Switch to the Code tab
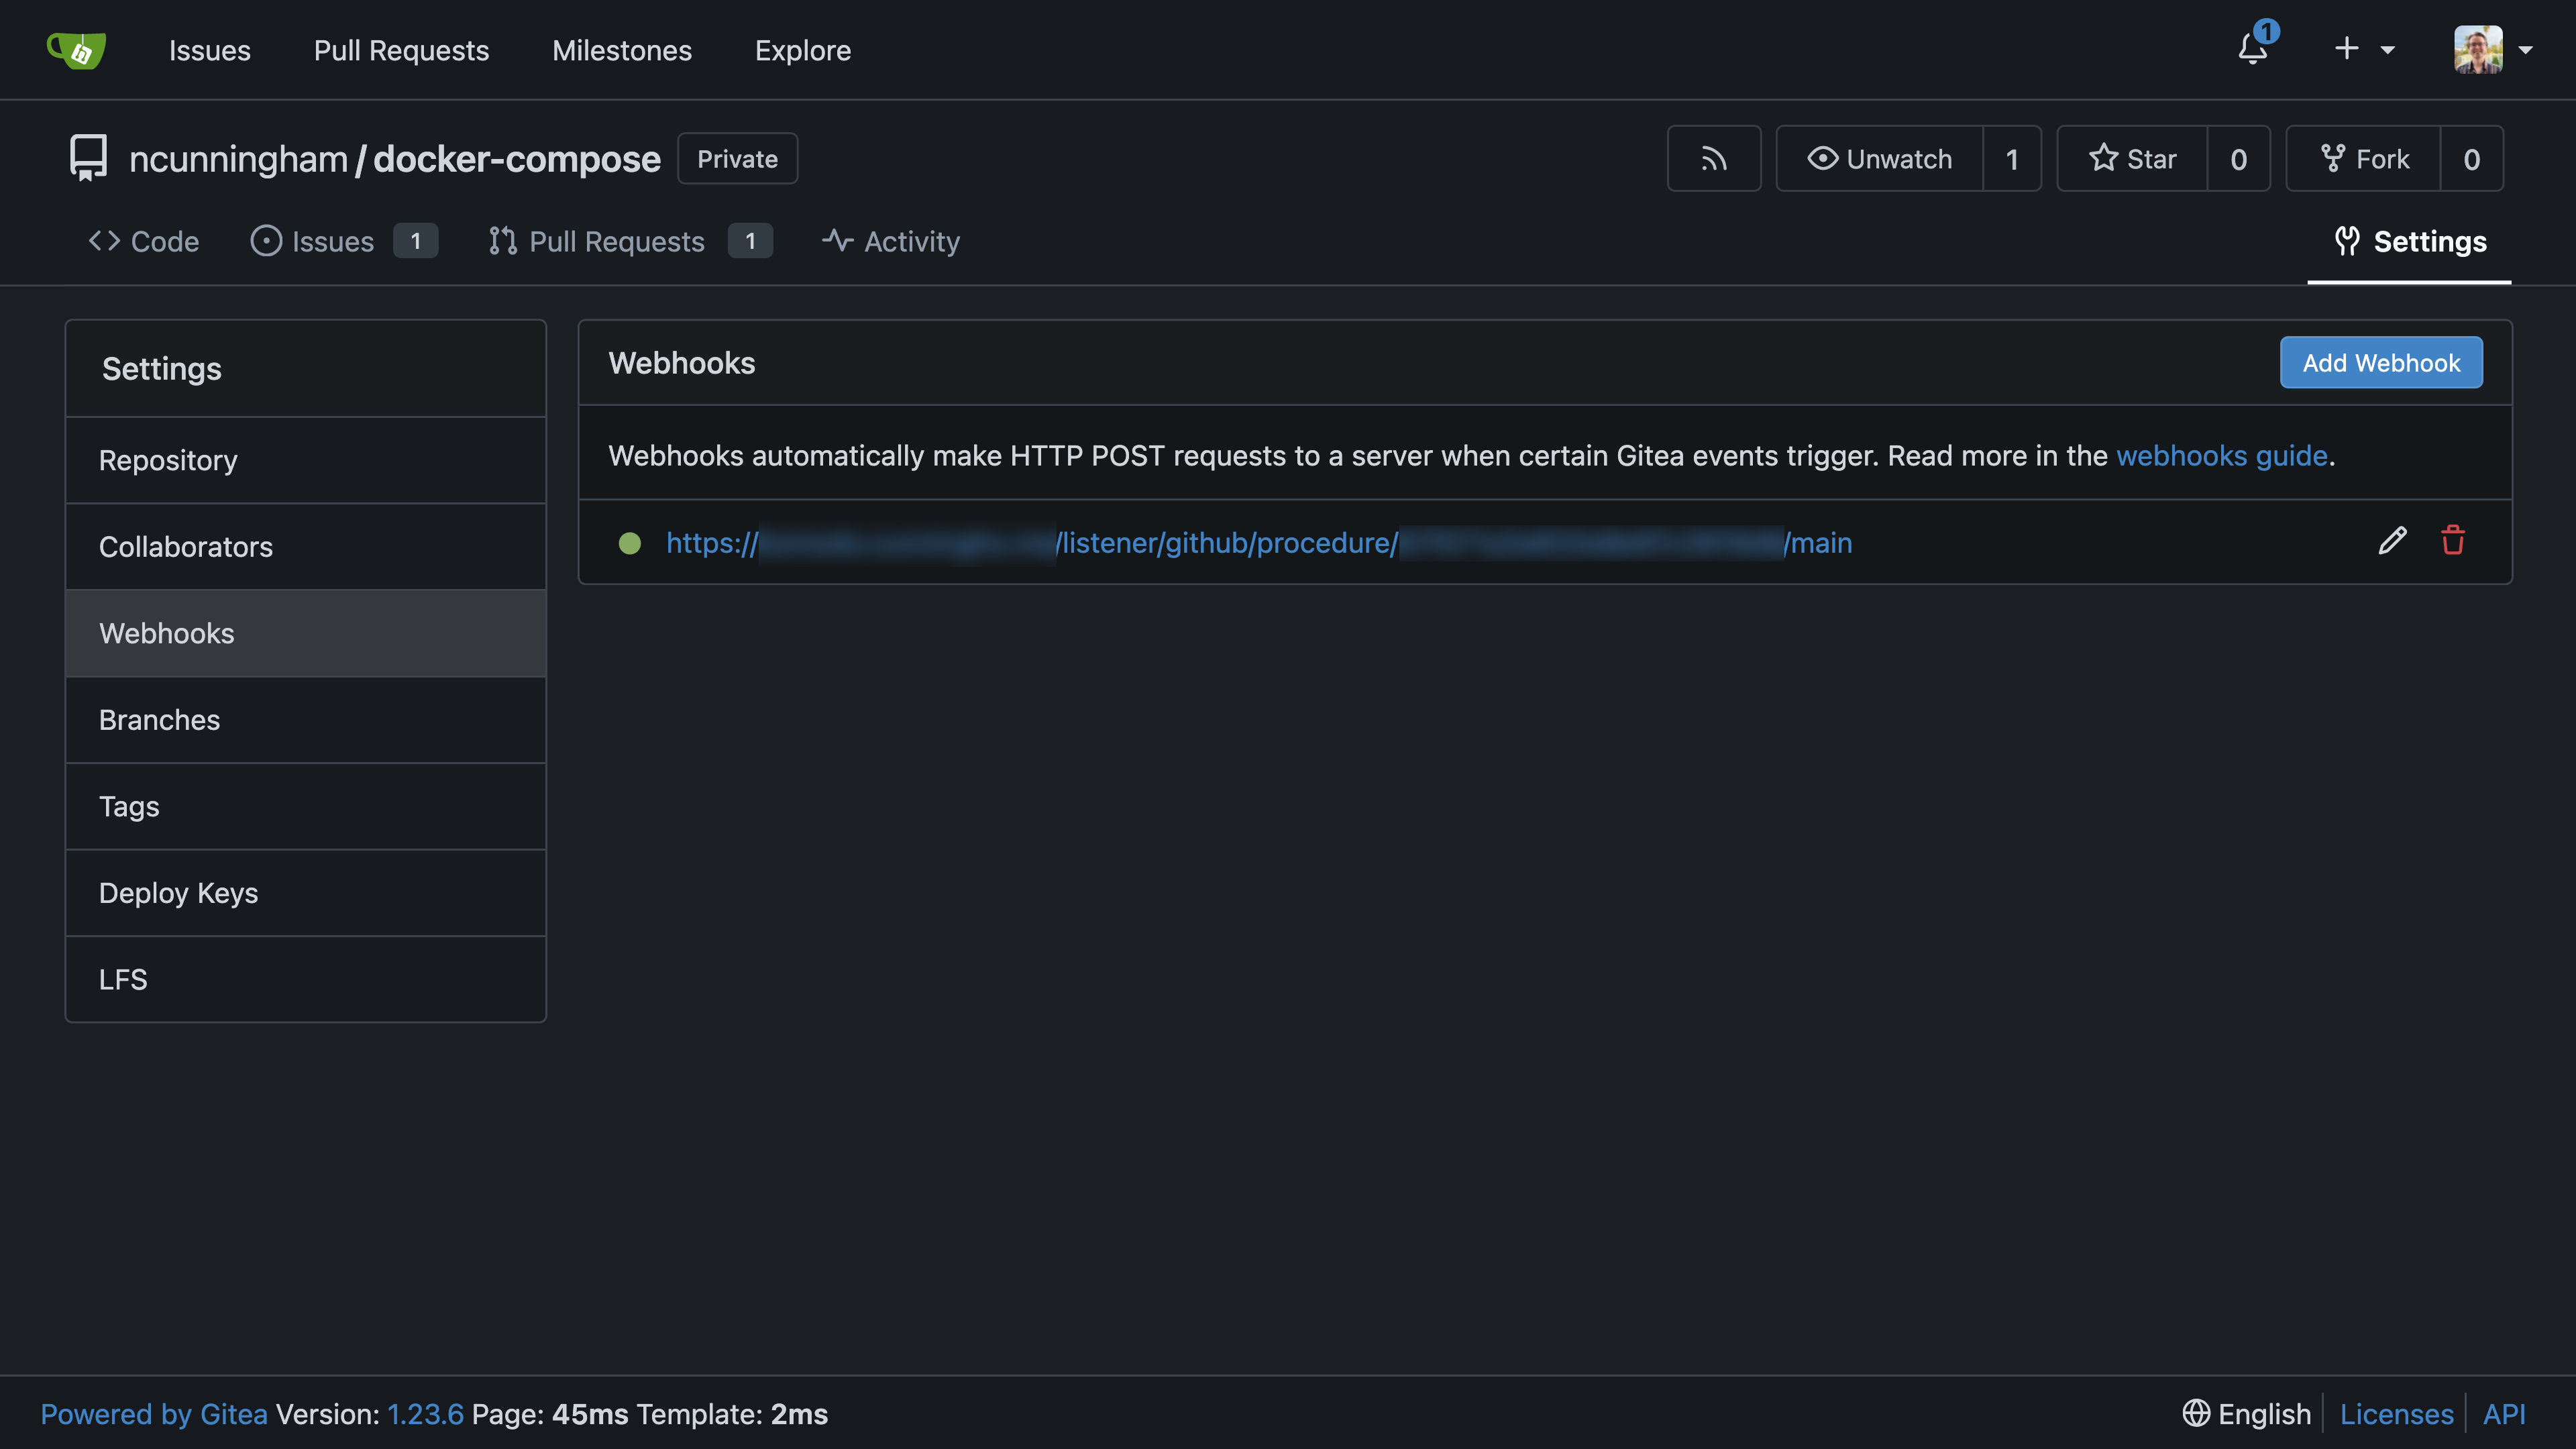Image resolution: width=2576 pixels, height=1449 pixels. (x=144, y=241)
